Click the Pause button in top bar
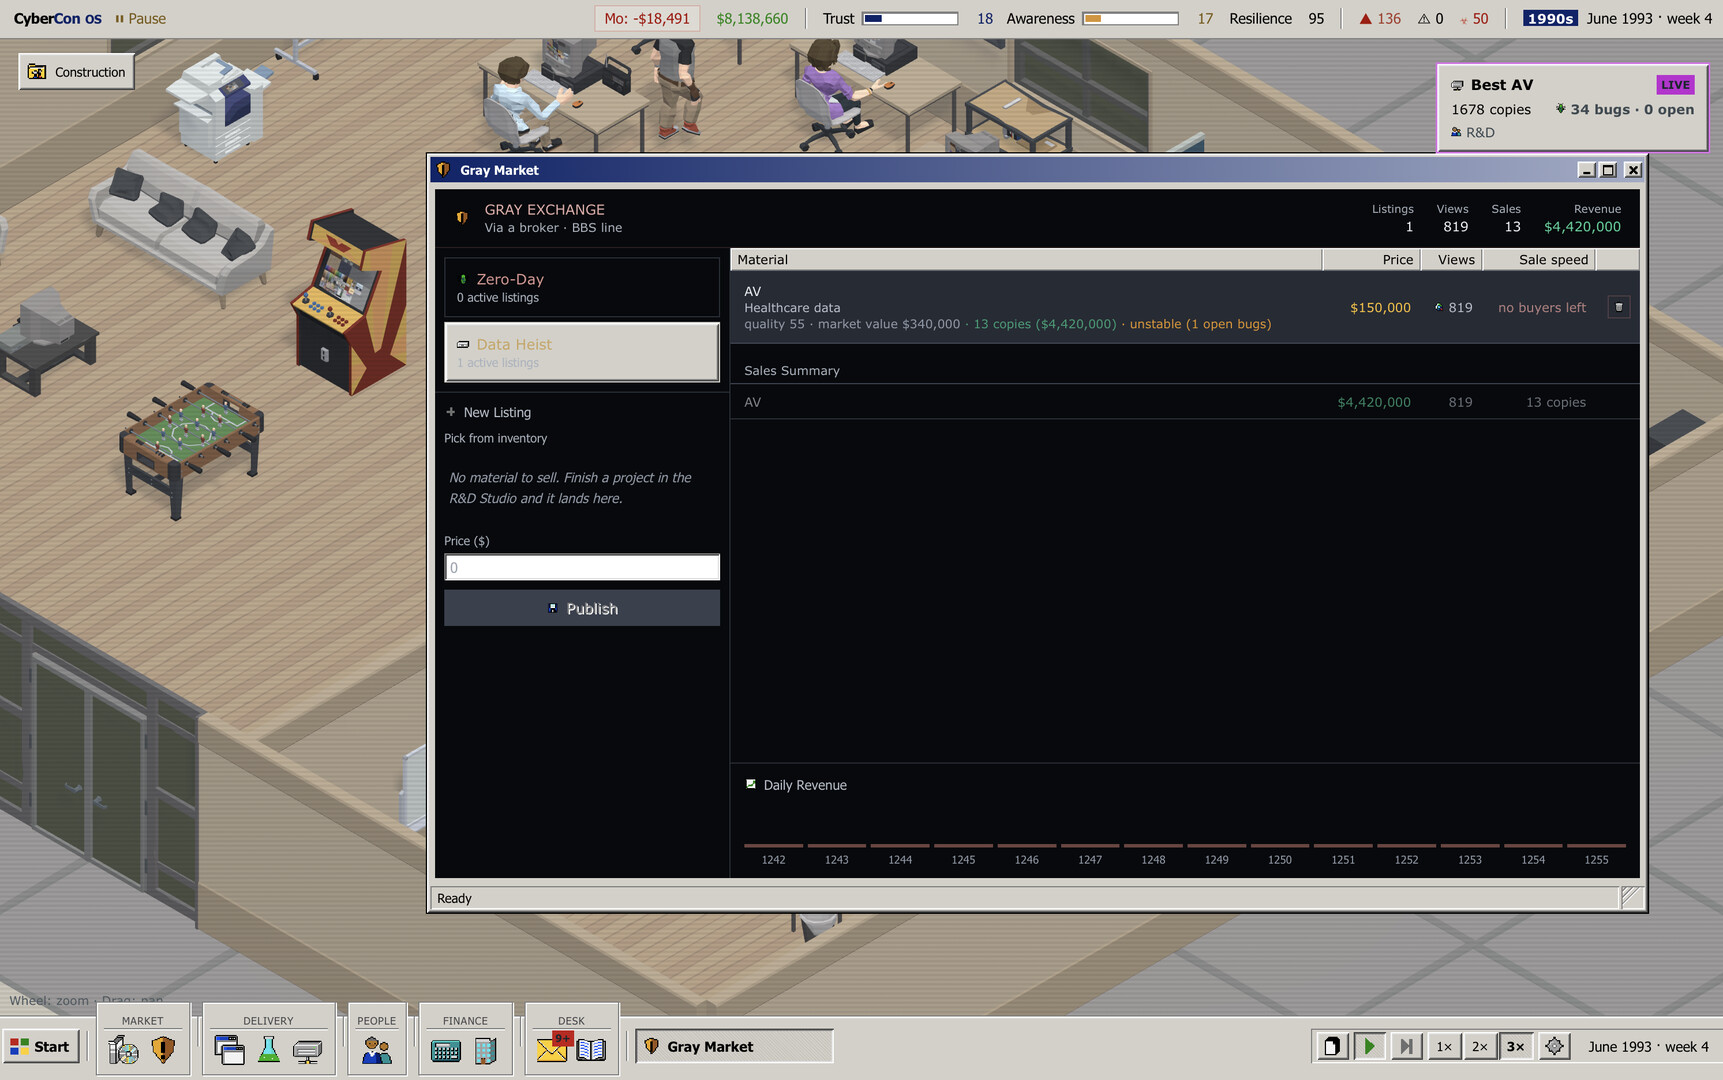Image resolution: width=1723 pixels, height=1080 pixels. click(141, 18)
